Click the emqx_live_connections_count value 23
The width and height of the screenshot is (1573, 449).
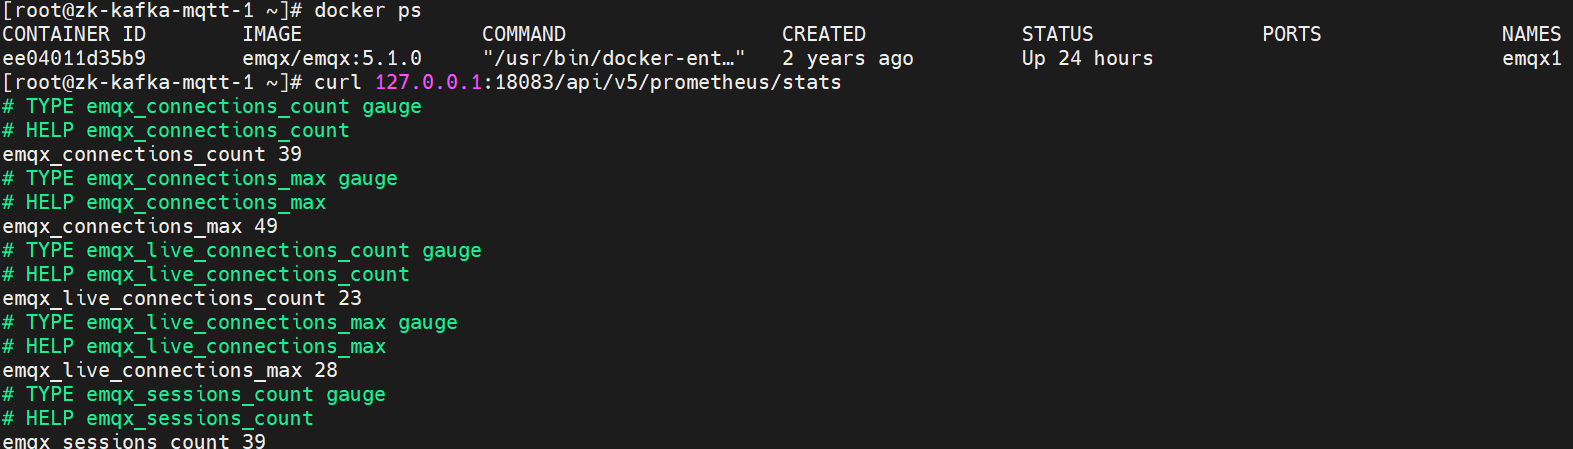pos(350,298)
